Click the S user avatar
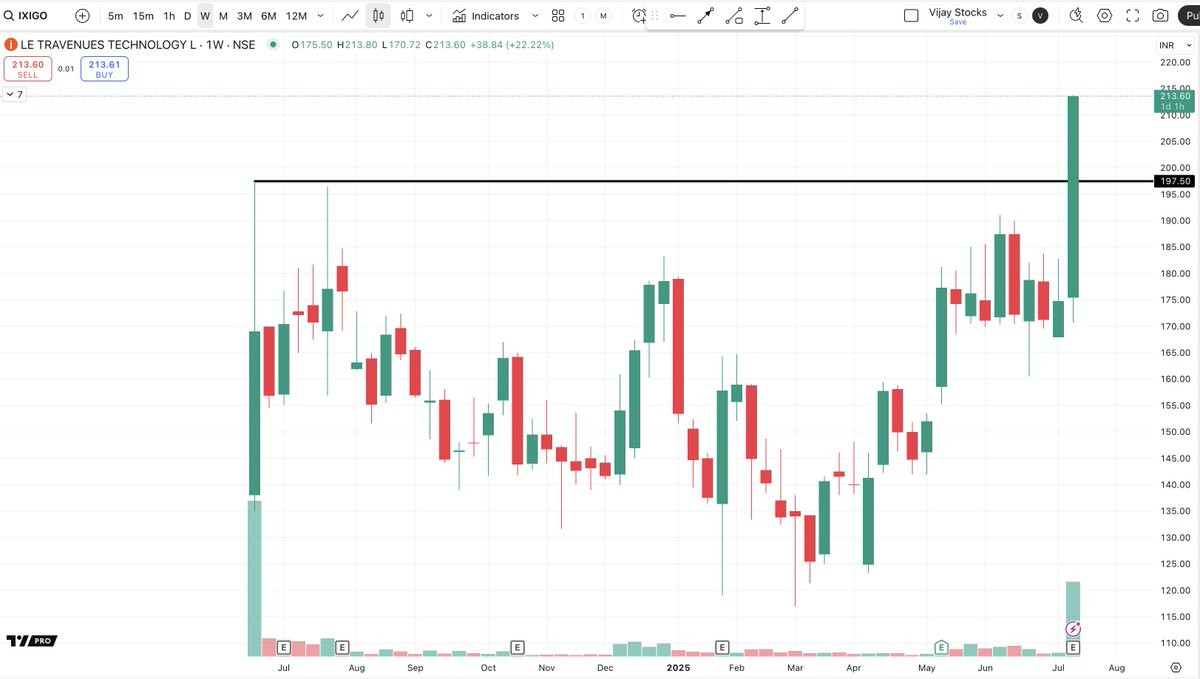The height and width of the screenshot is (679, 1200). click(1019, 16)
